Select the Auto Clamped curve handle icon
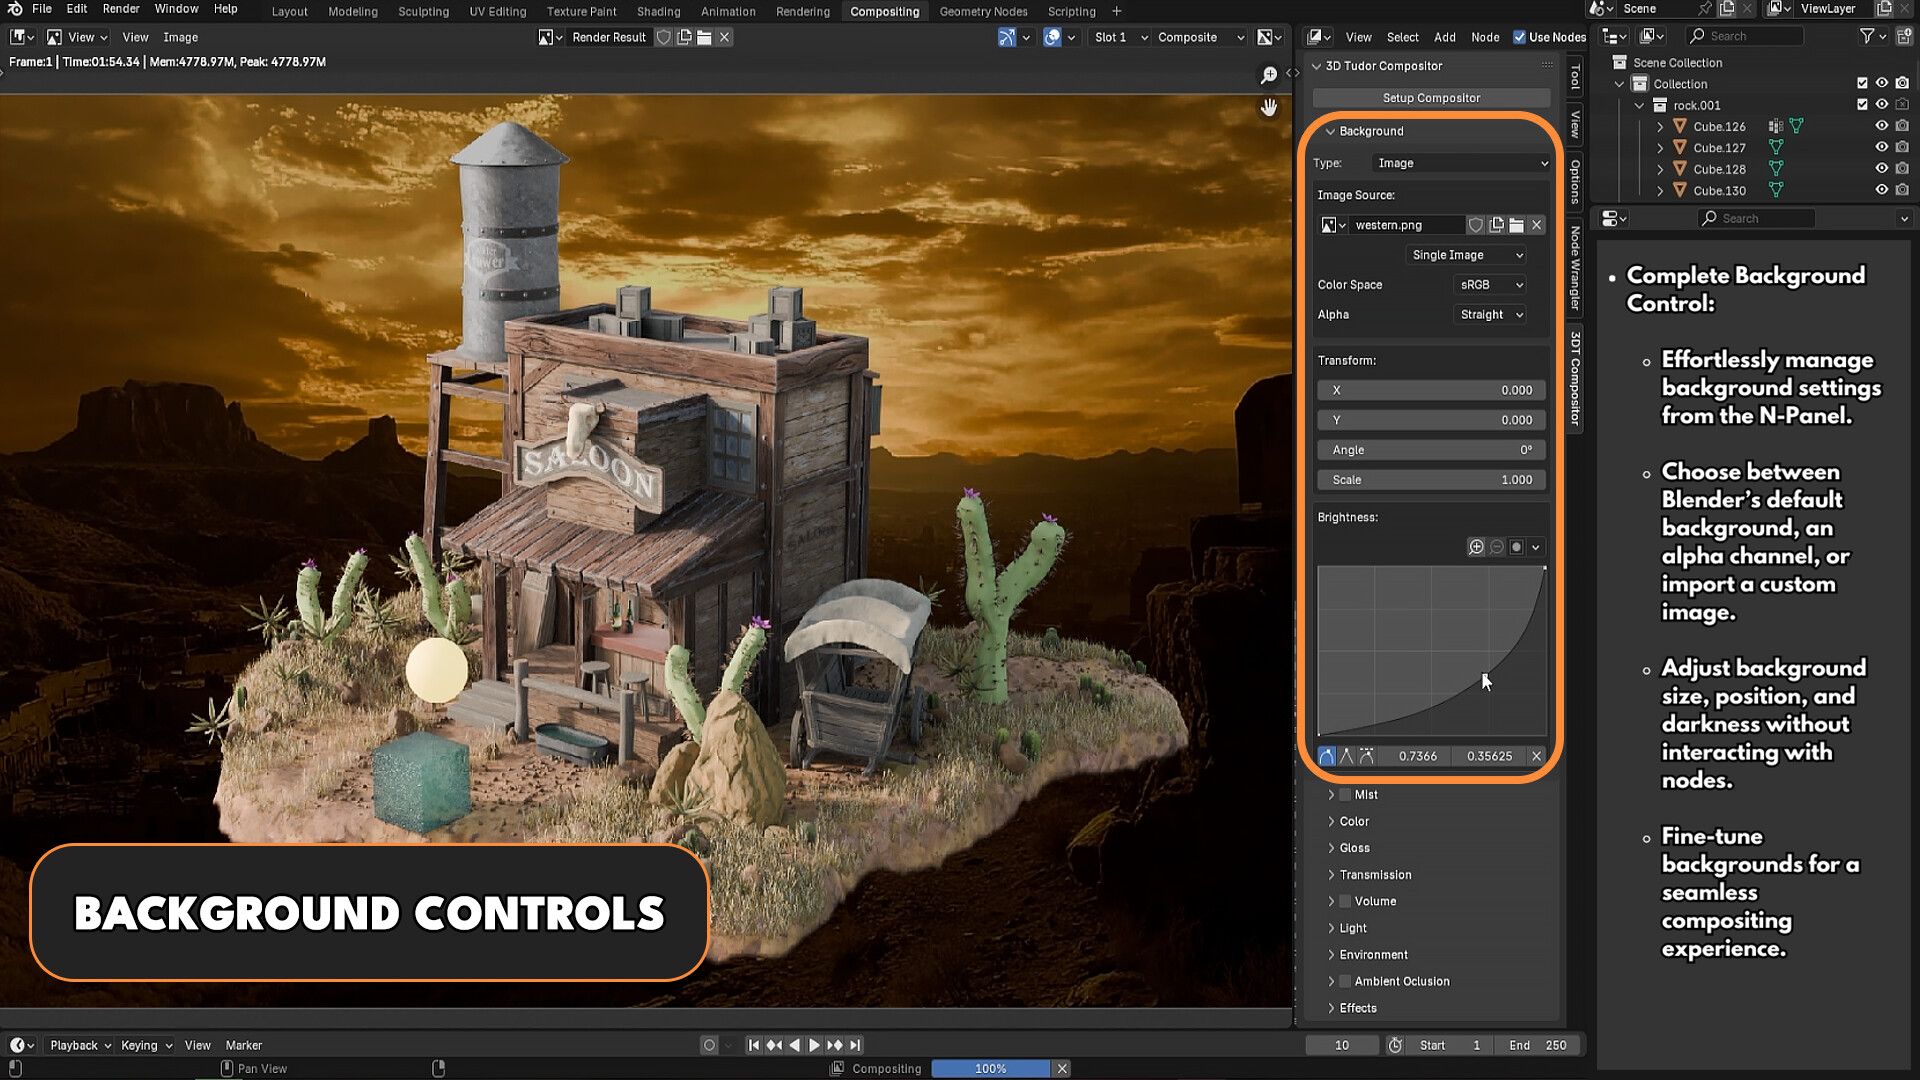The image size is (1920, 1080). tap(1366, 756)
